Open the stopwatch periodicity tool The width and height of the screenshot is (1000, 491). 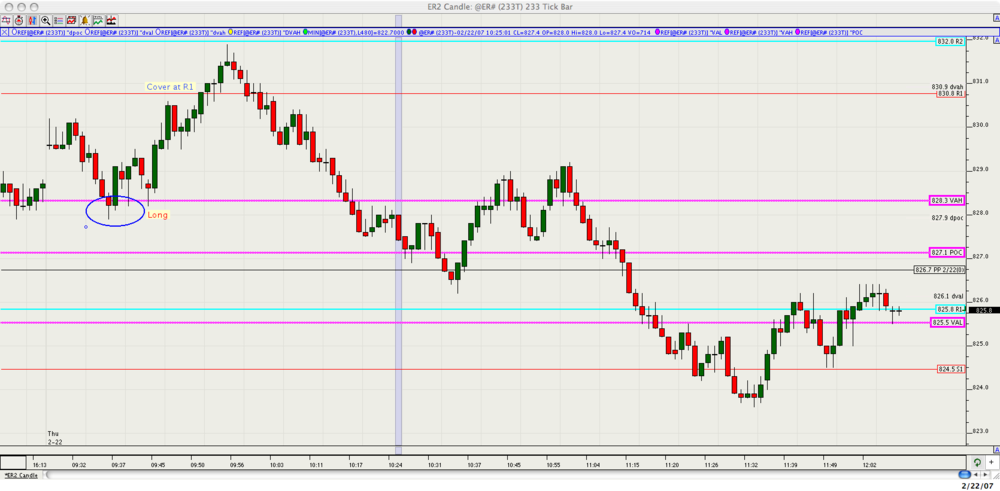pos(19,20)
